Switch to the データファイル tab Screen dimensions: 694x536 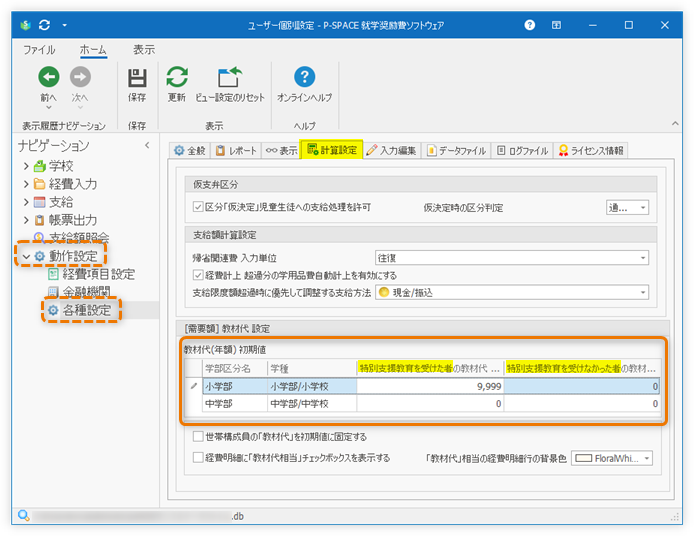pos(456,151)
